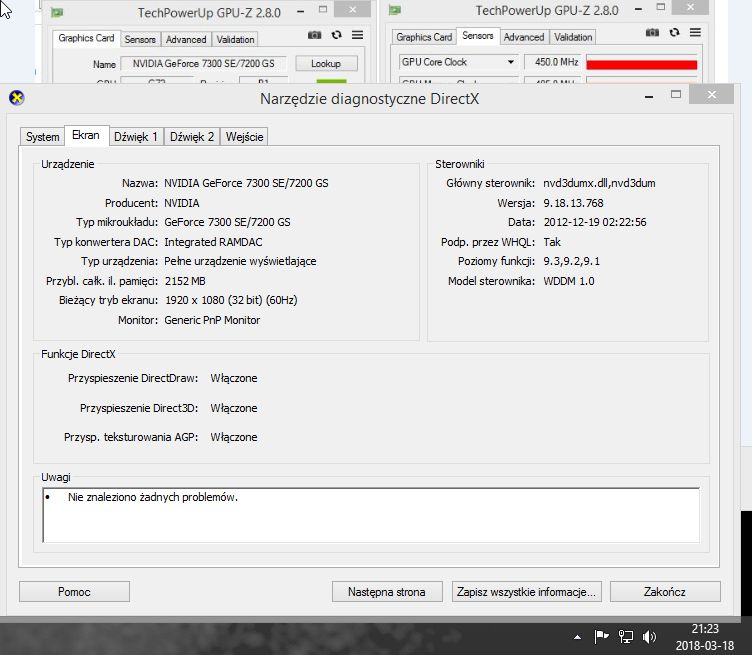
Task: Open Validation tab in left GPU-Z window
Action: 235,39
